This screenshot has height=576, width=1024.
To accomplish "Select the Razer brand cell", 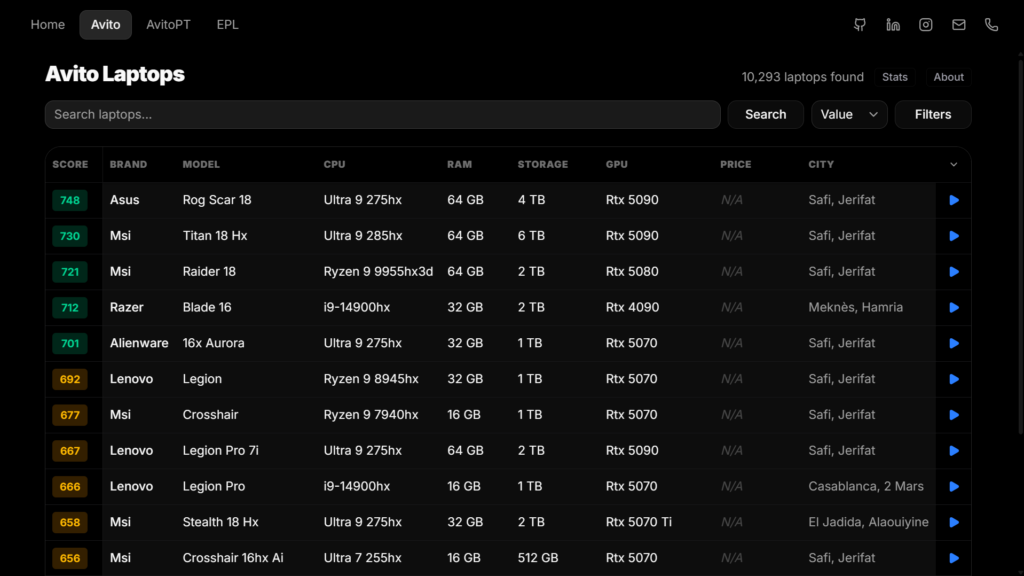I will tap(126, 308).
